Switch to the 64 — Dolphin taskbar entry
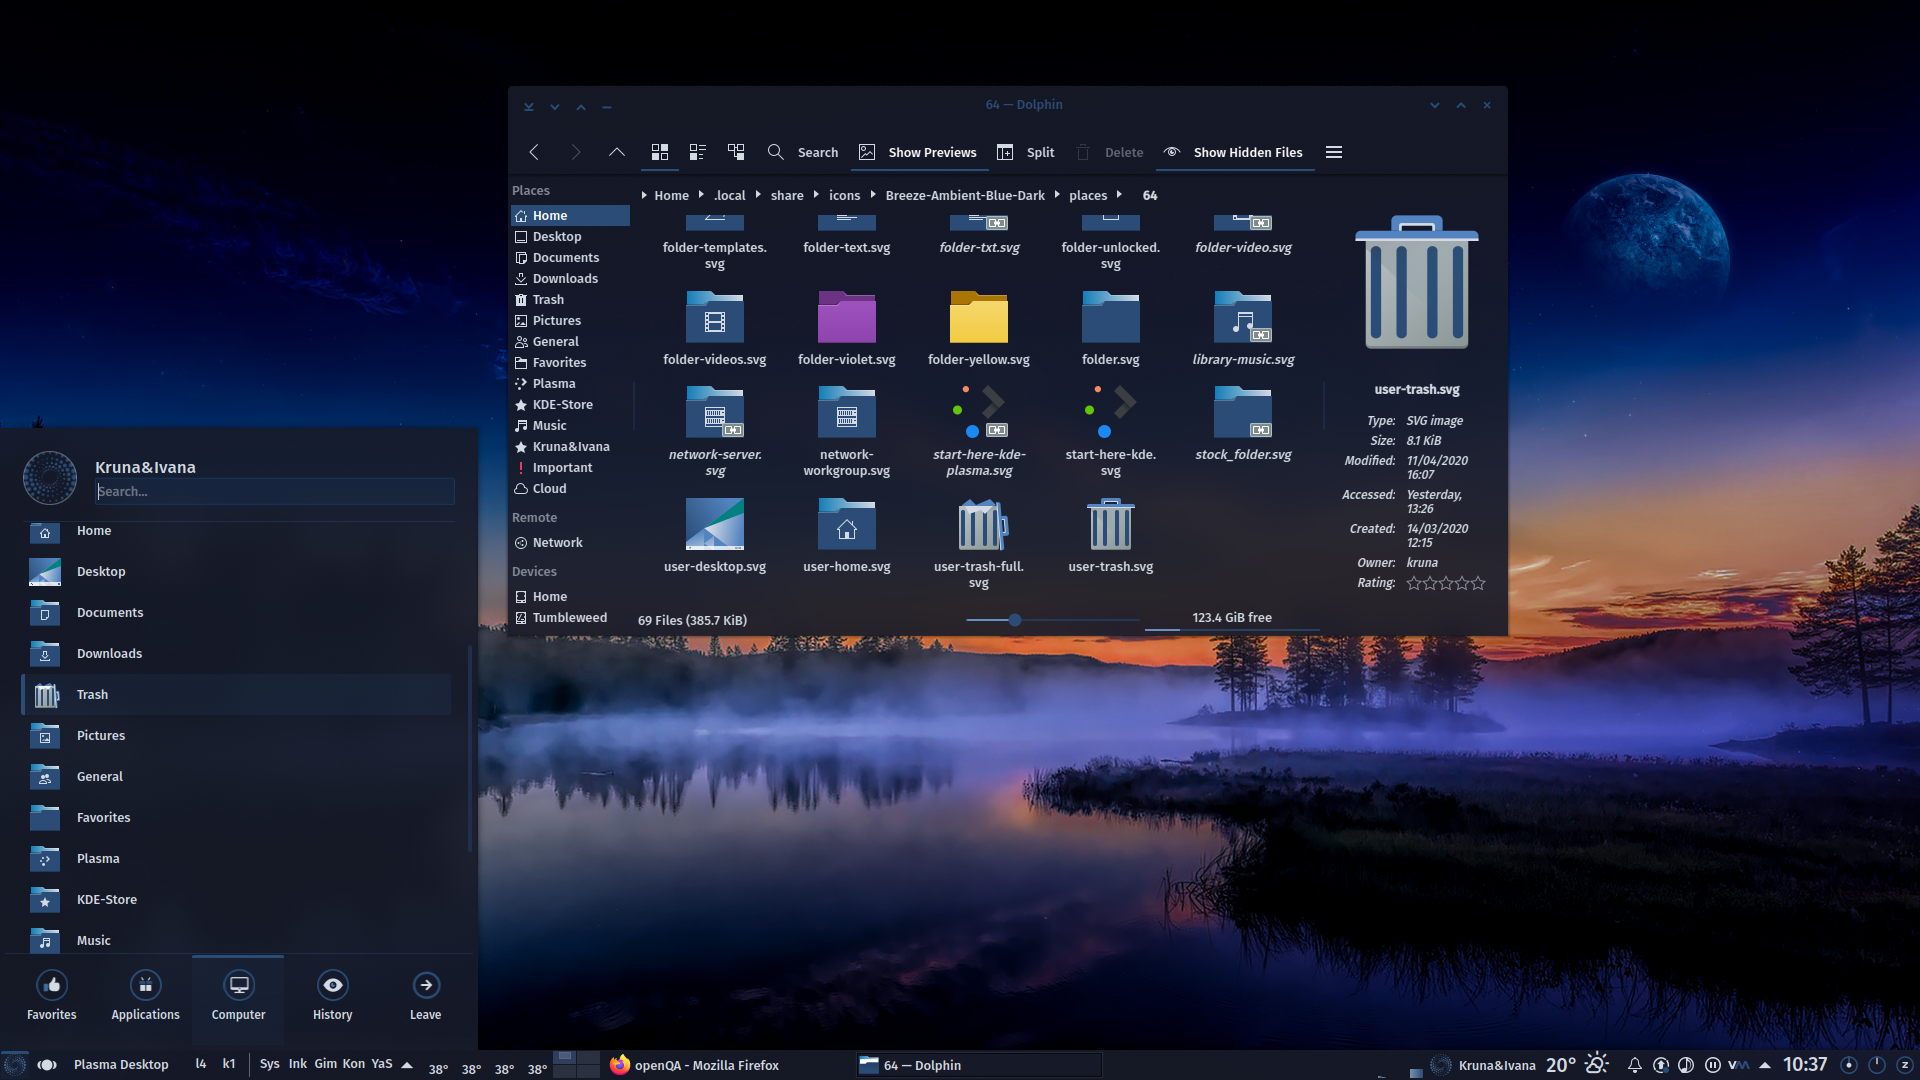 click(978, 1065)
